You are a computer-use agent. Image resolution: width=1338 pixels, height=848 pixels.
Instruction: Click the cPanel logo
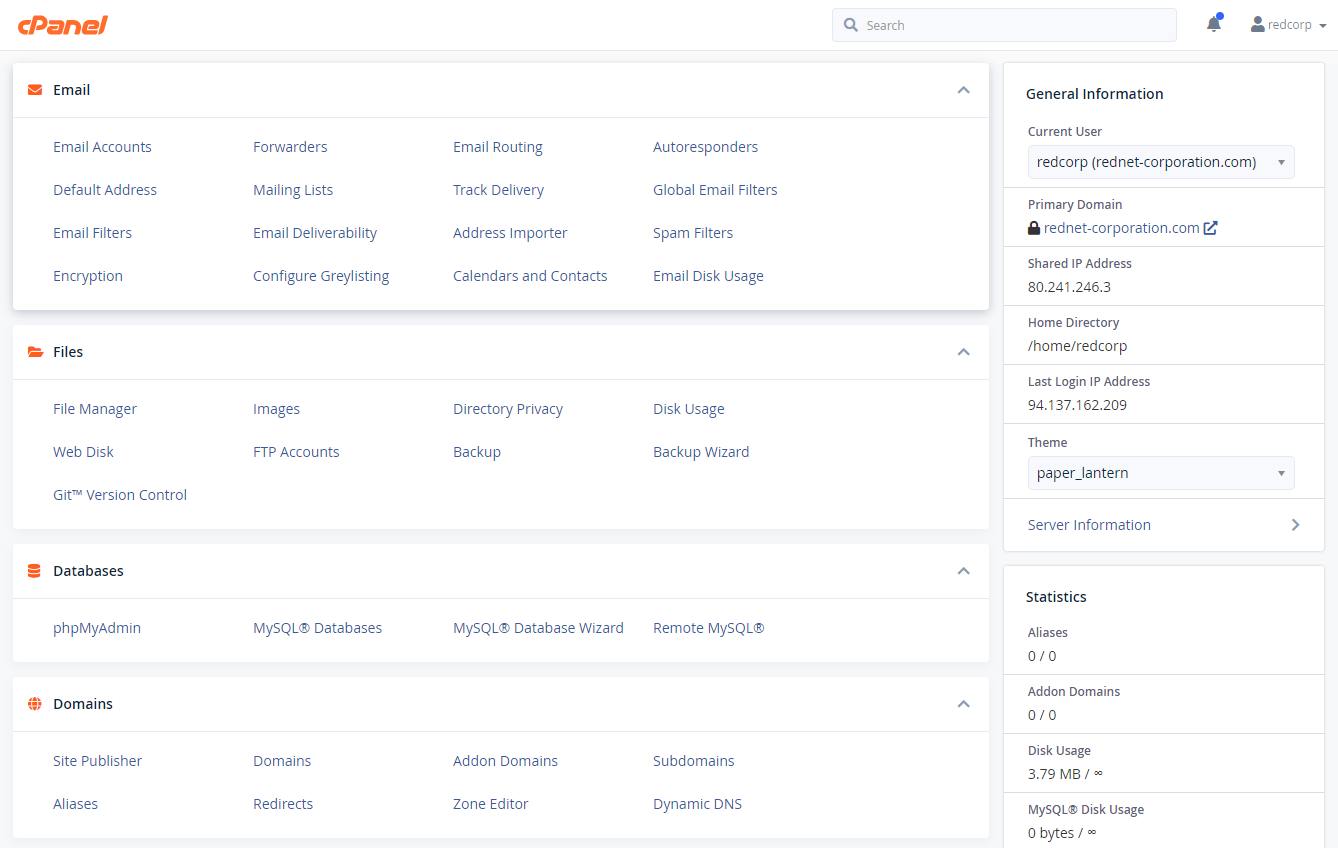point(62,25)
